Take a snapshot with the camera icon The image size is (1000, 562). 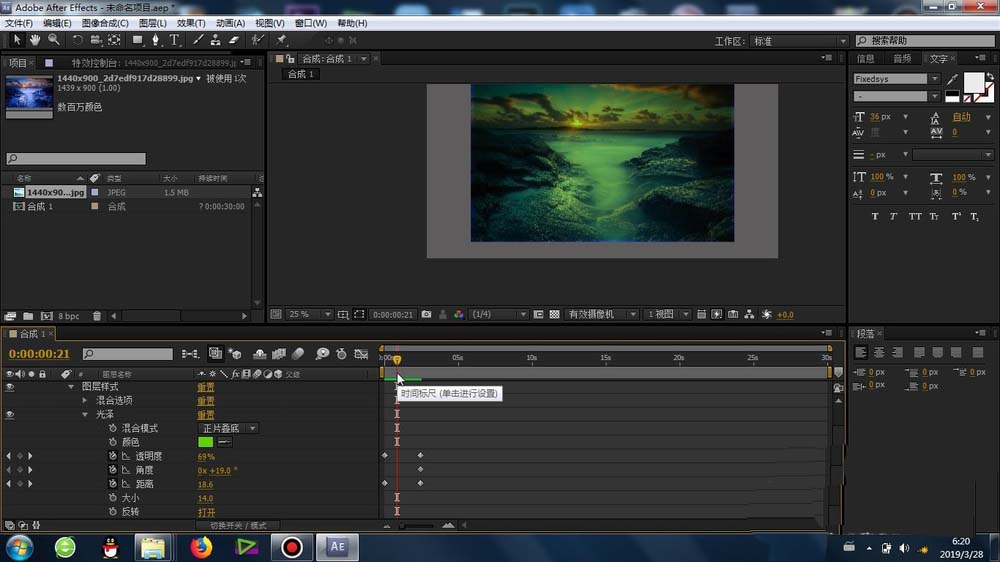pos(426,314)
